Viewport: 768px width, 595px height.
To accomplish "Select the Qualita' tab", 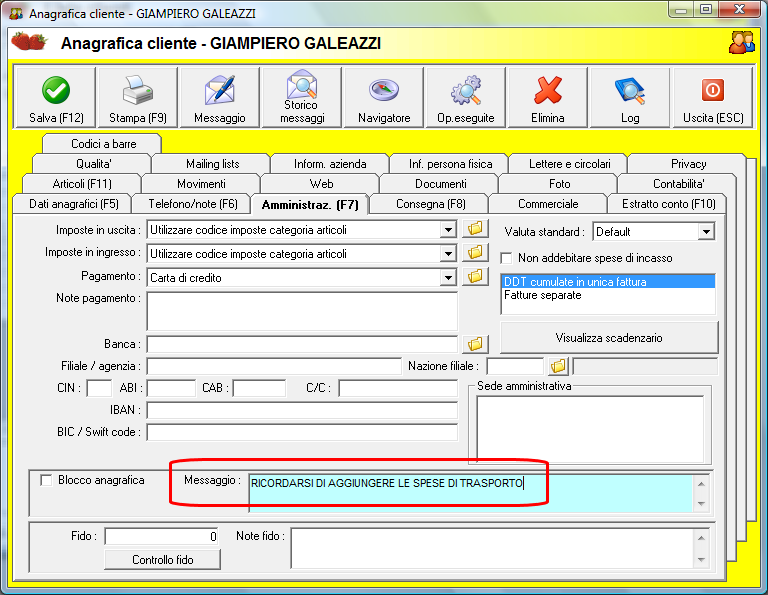I will [x=93, y=164].
